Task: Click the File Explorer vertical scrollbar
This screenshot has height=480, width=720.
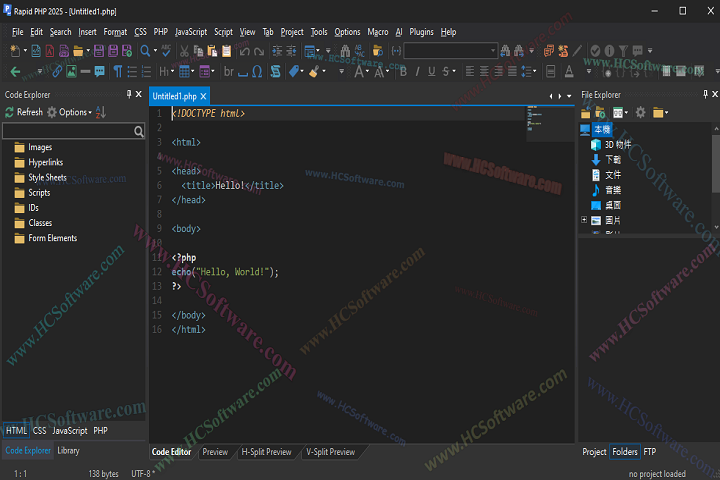Action: [x=715, y=177]
